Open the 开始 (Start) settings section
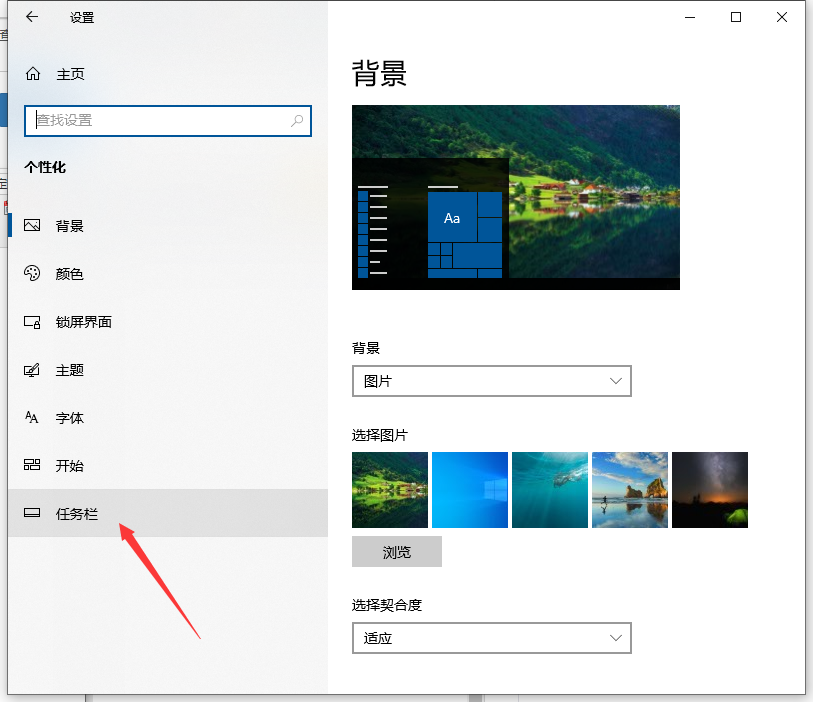The height and width of the screenshot is (702, 813). click(x=70, y=466)
